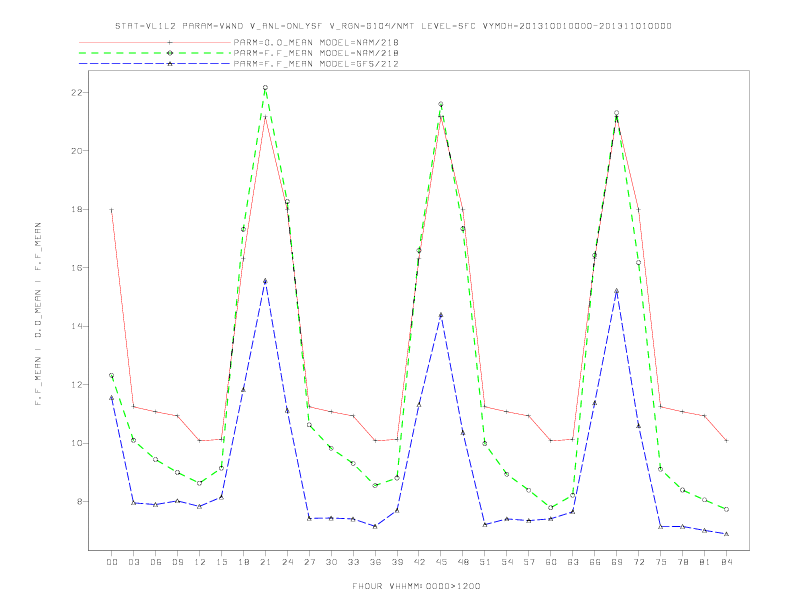This screenshot has width=792, height=612.
Task: Click red plus marker at hour 84
Action: (x=727, y=441)
